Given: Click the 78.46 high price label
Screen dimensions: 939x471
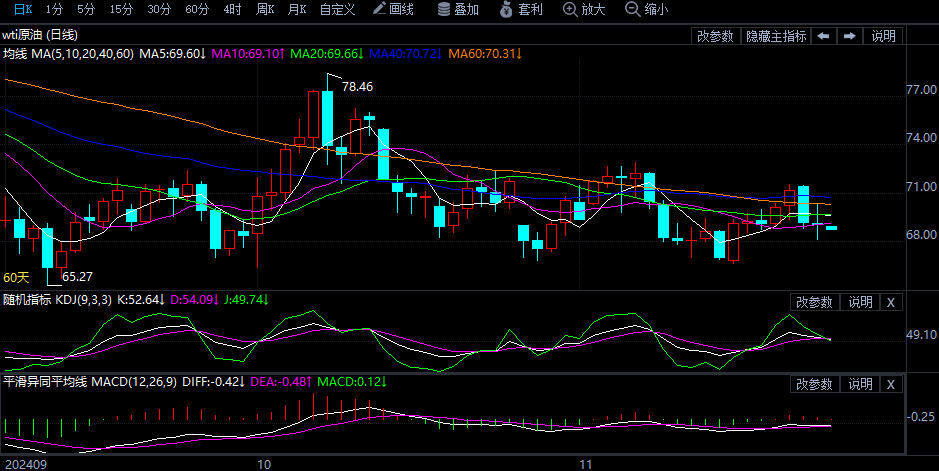Looking at the screenshot, I should pos(358,87).
